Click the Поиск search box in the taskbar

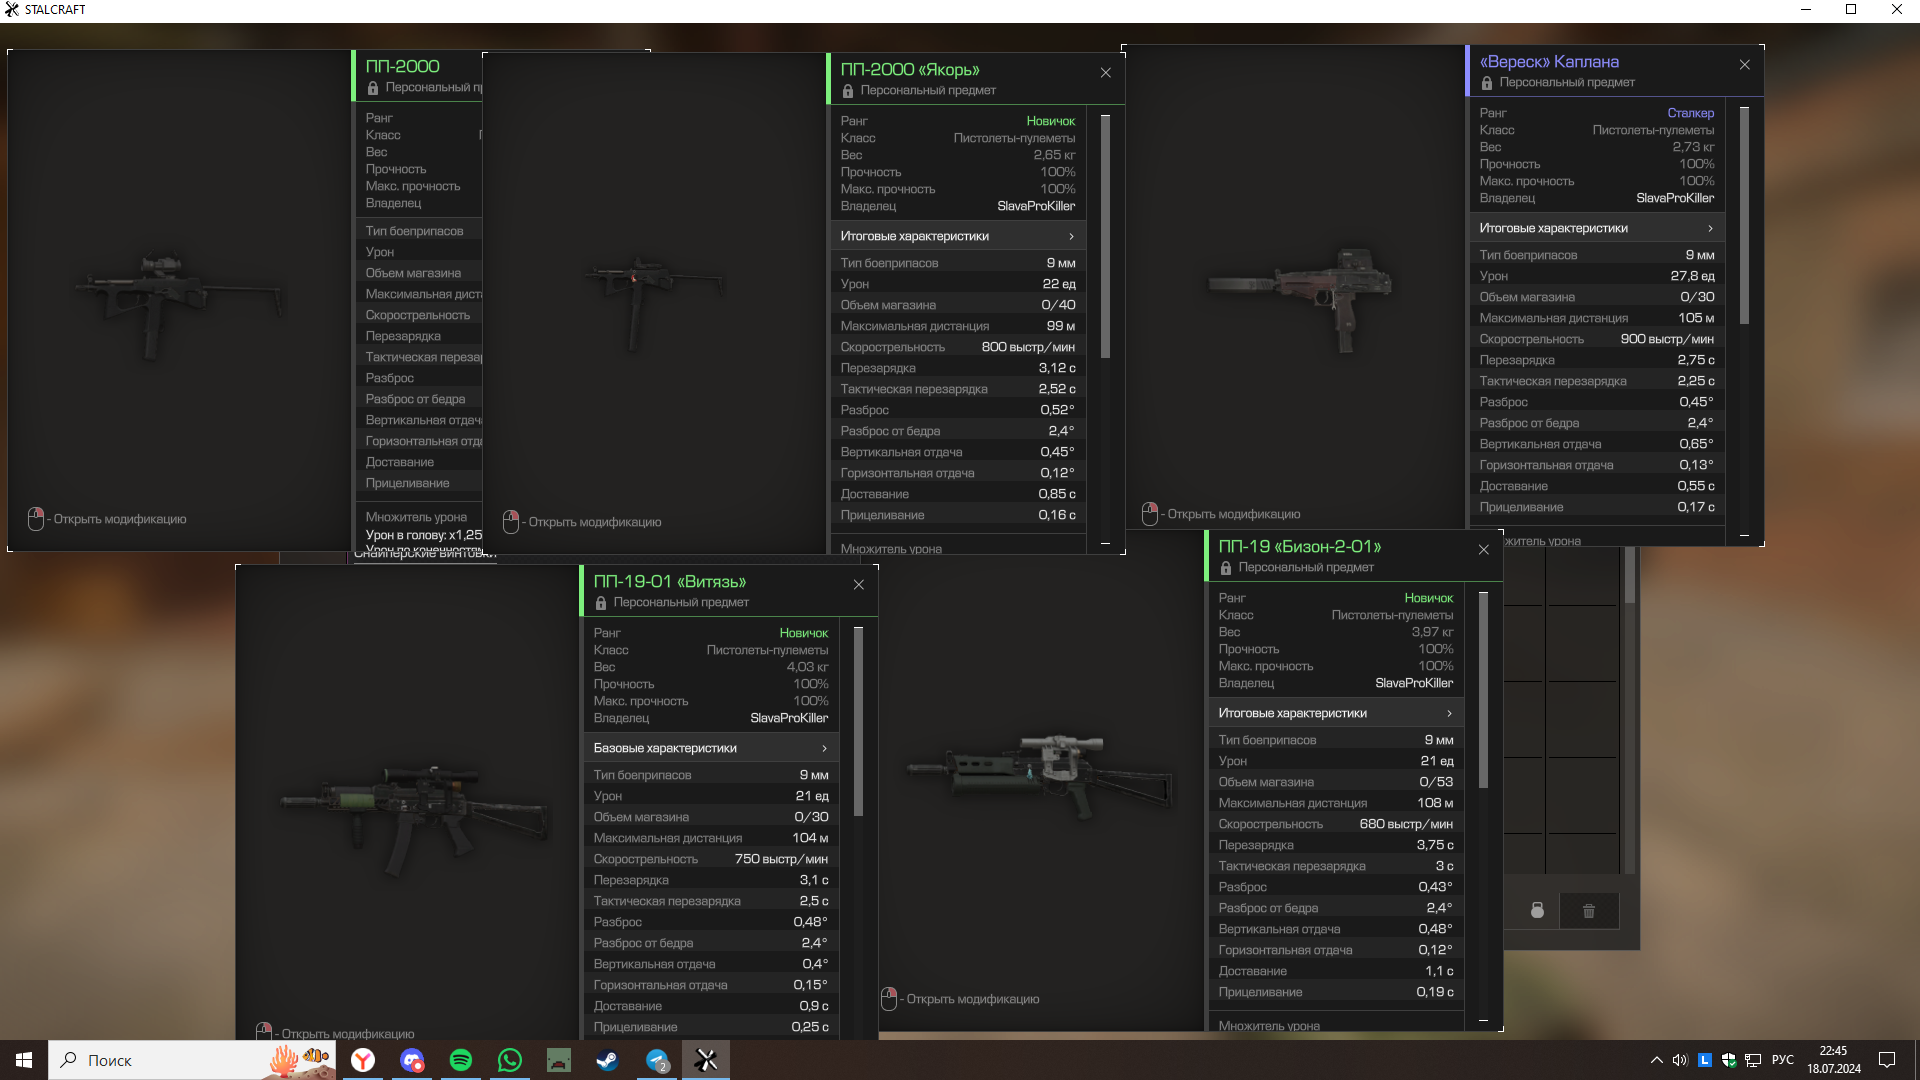tap(193, 1060)
